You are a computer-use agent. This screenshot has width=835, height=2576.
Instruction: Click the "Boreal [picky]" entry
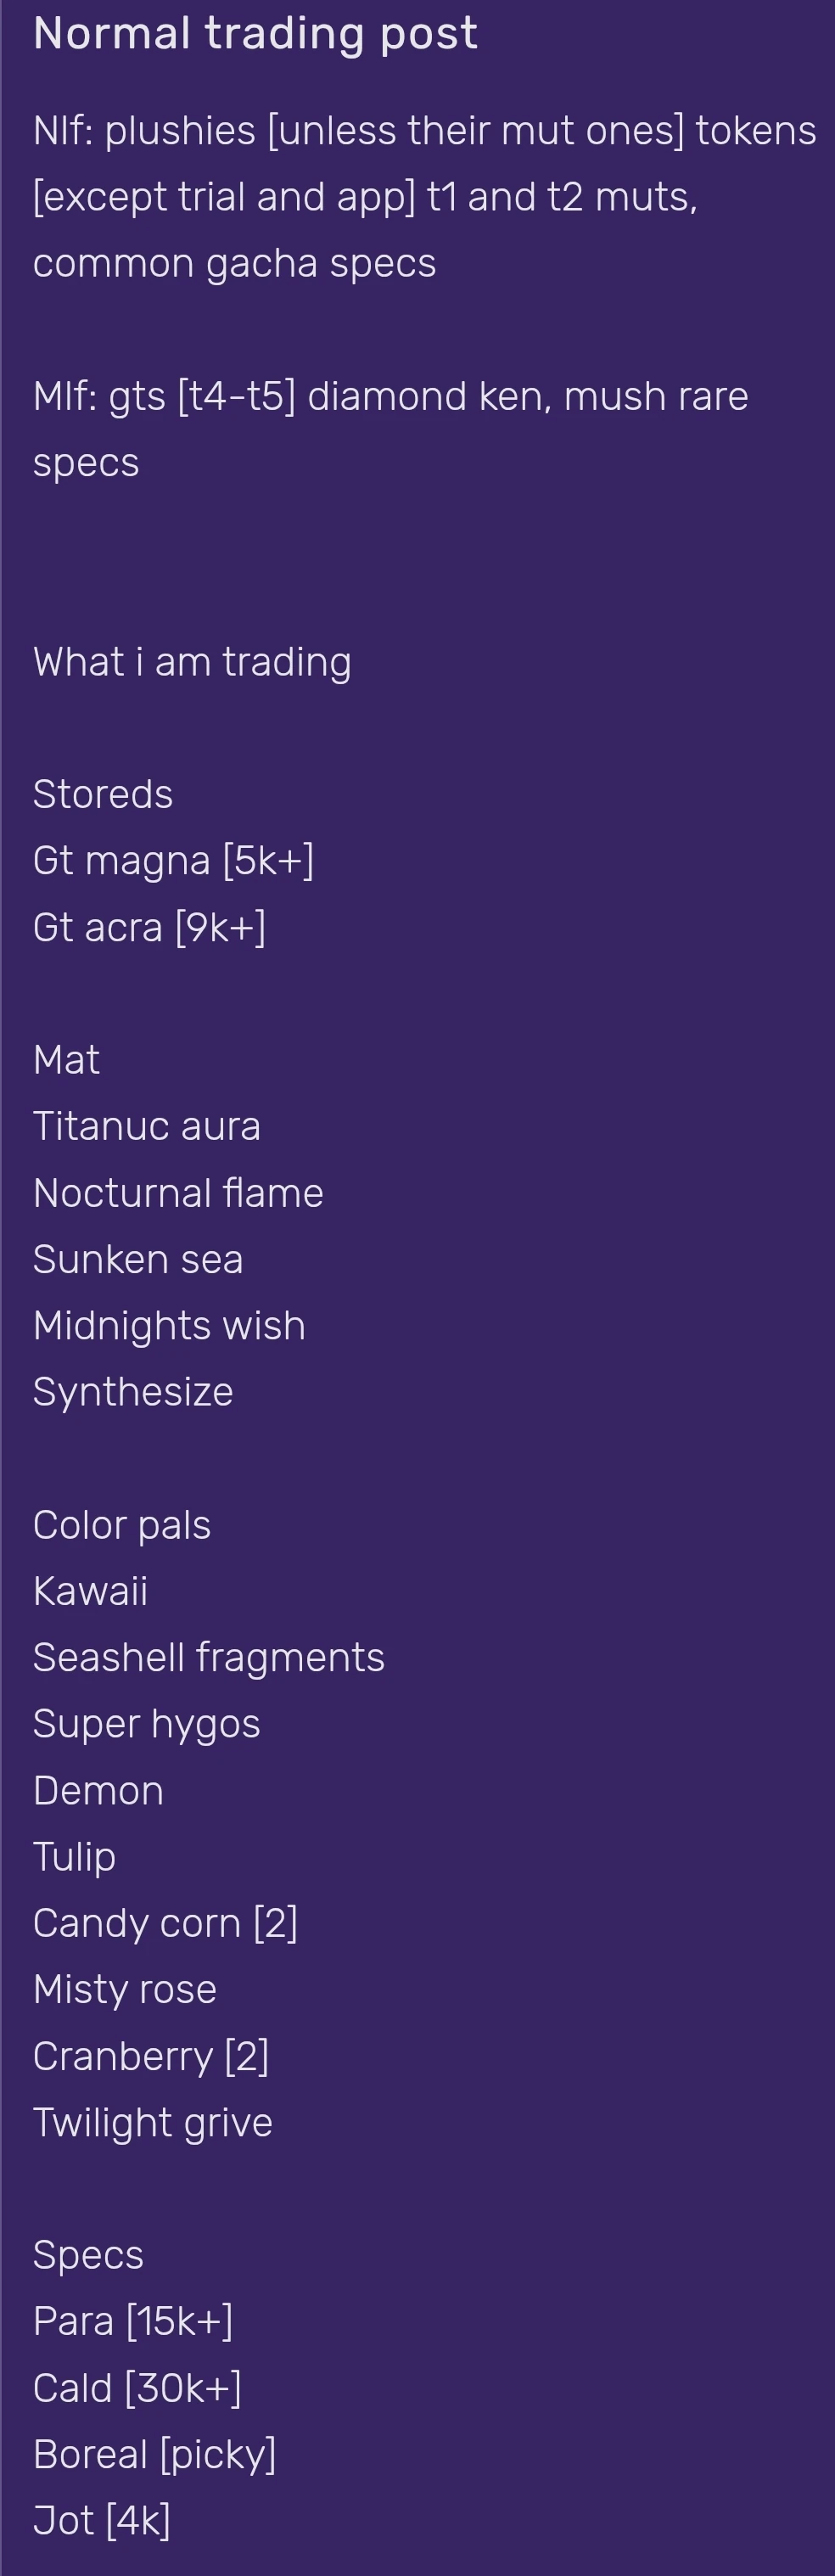coord(154,2454)
